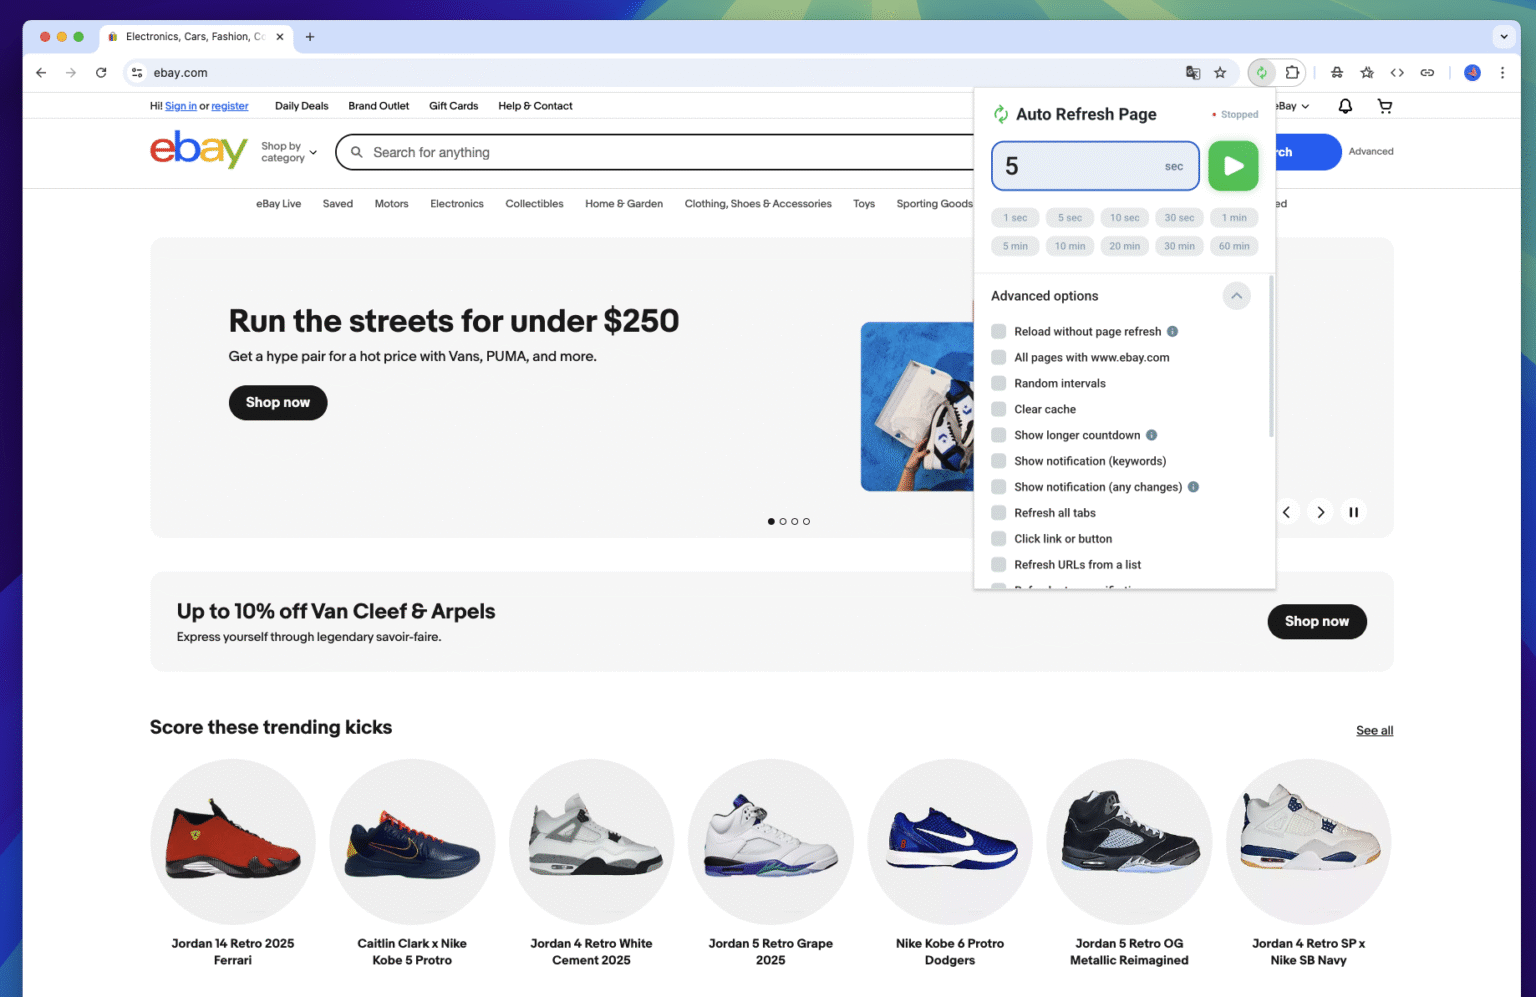
Task: Check Click link or button option
Action: tap(998, 539)
